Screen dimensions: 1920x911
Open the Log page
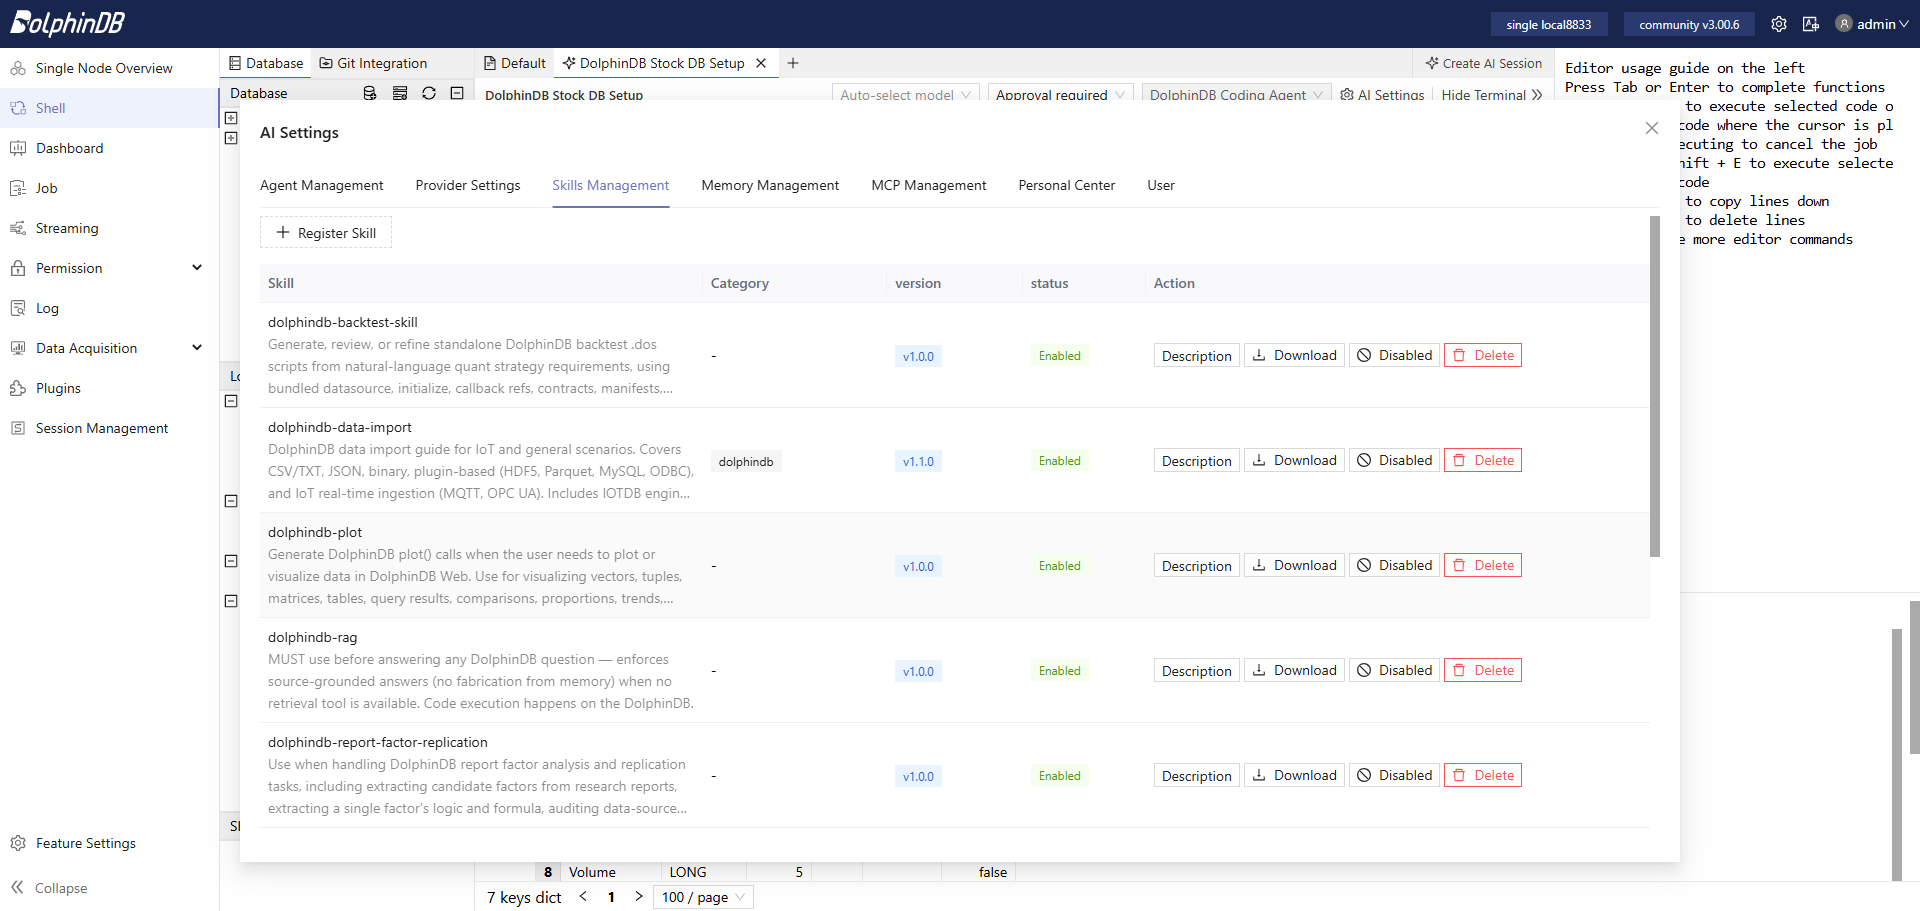[109, 308]
